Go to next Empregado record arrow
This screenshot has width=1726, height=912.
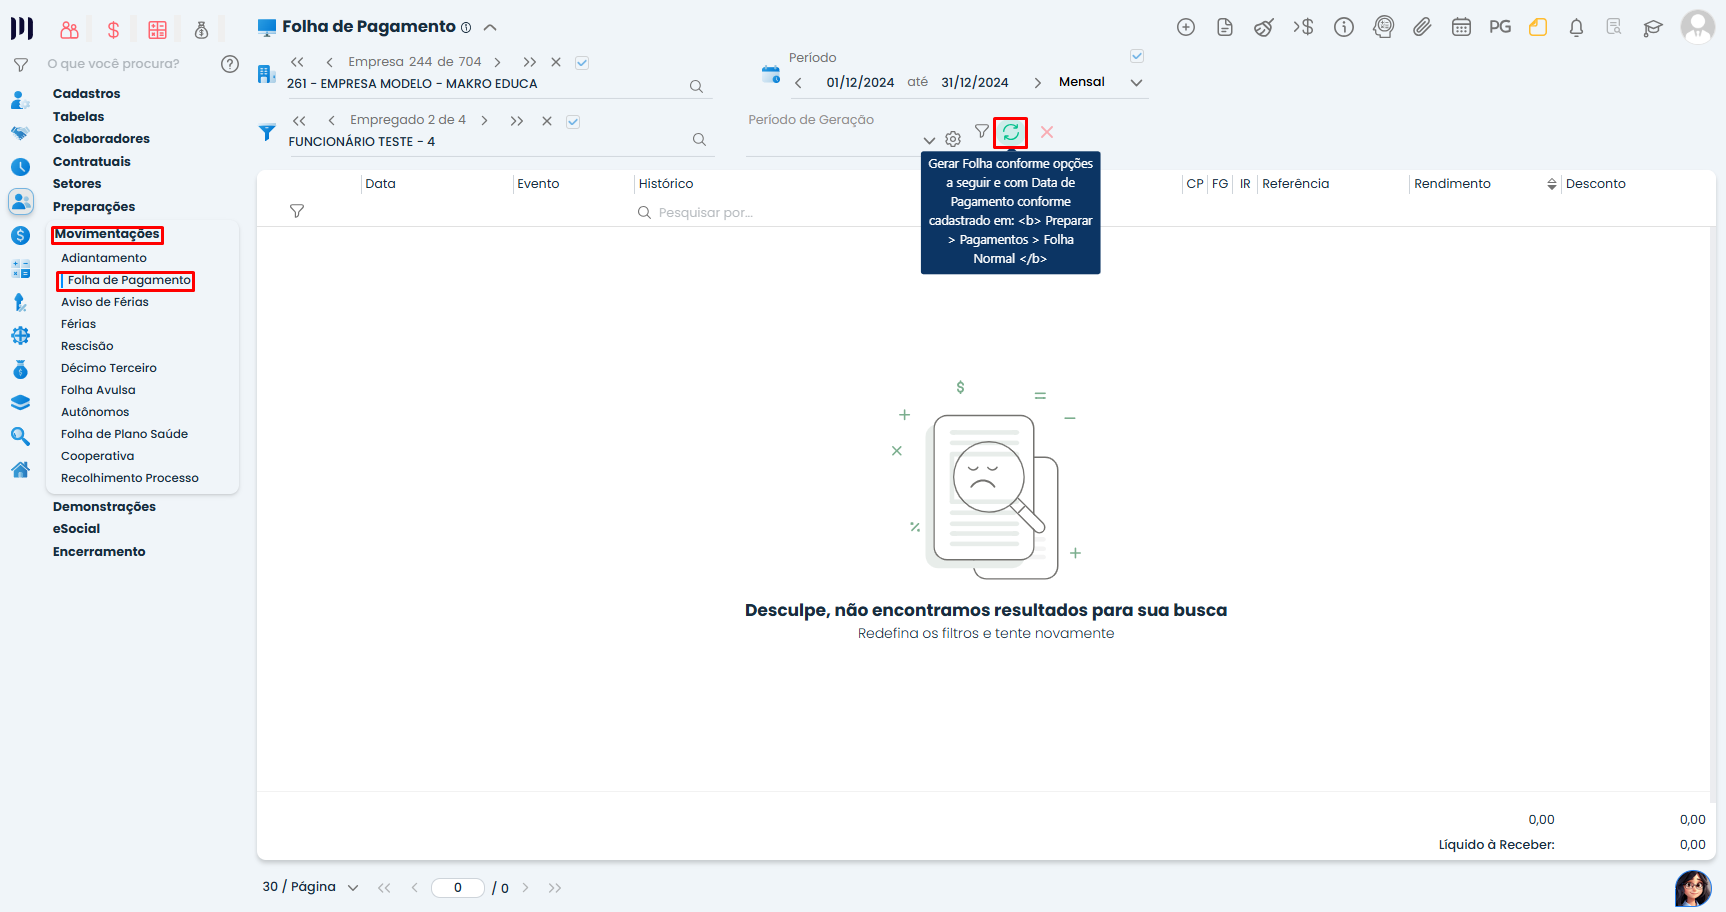click(x=485, y=121)
